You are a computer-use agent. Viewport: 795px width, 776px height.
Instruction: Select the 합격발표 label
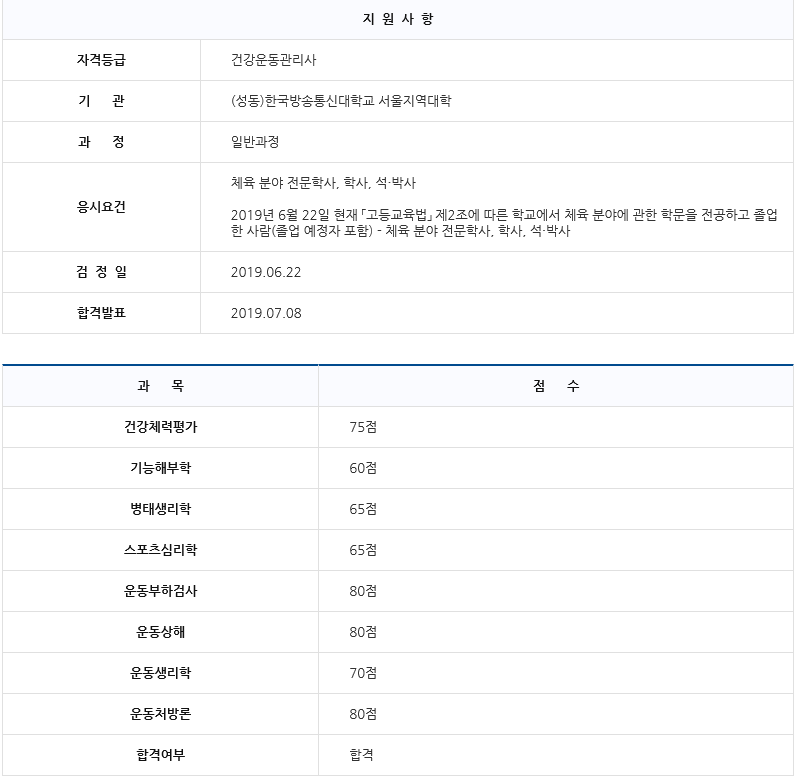[101, 313]
